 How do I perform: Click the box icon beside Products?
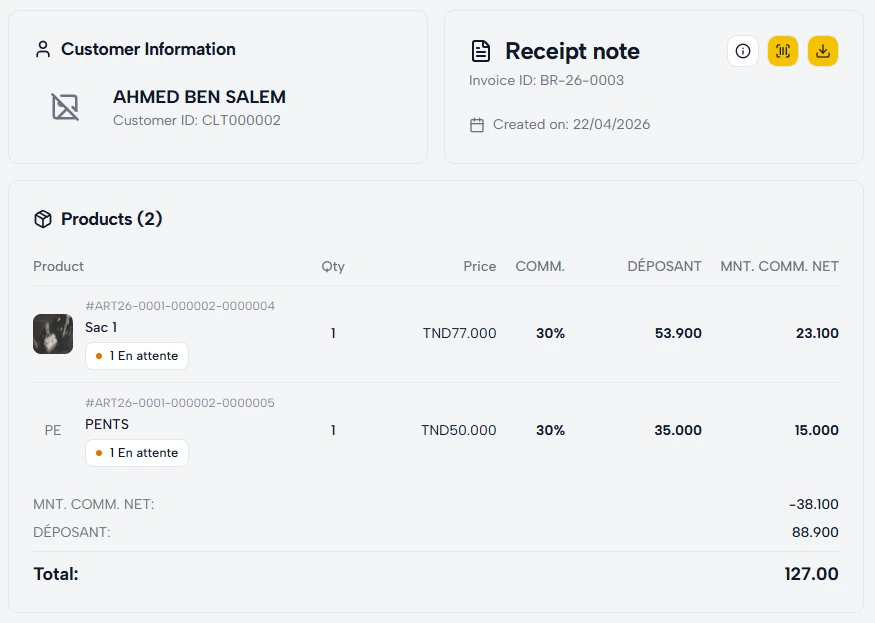pos(42,219)
